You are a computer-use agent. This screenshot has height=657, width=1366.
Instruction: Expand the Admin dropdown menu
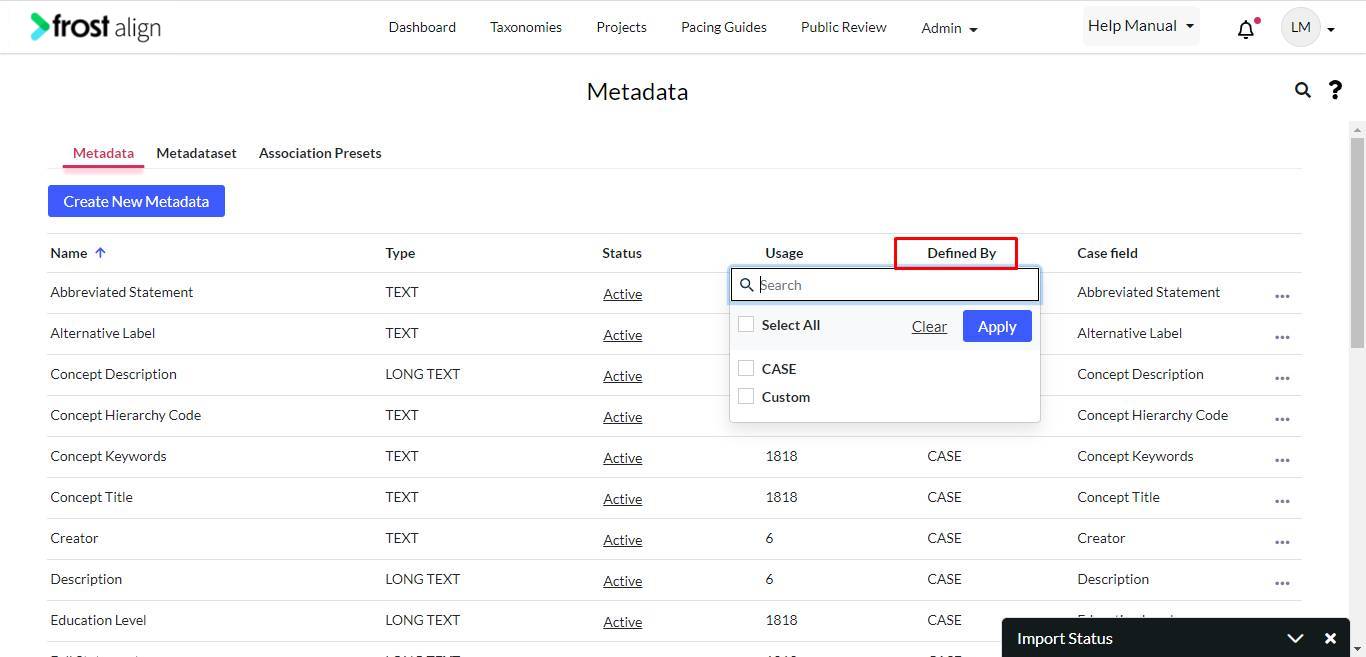[949, 28]
